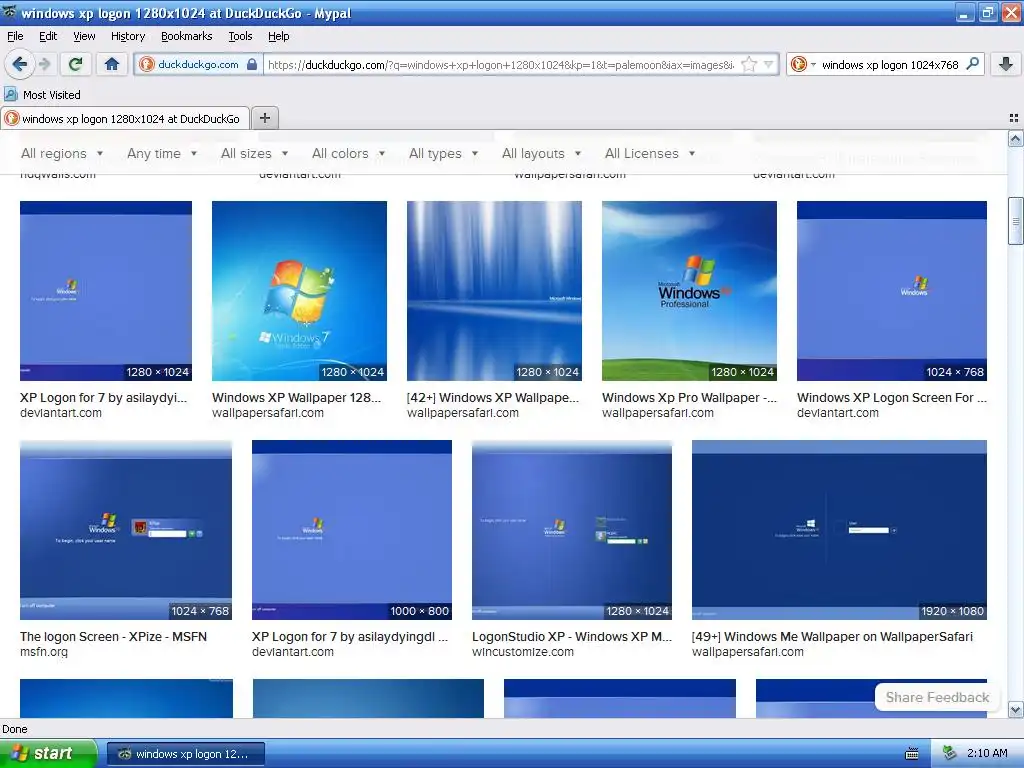1024x768 pixels.
Task: Click the Share Feedback button
Action: (937, 697)
